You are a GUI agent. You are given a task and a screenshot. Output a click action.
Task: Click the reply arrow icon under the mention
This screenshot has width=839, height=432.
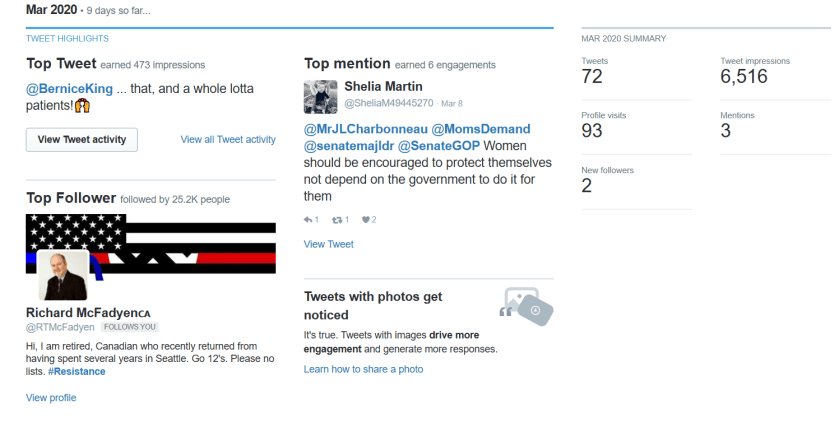pos(308,219)
